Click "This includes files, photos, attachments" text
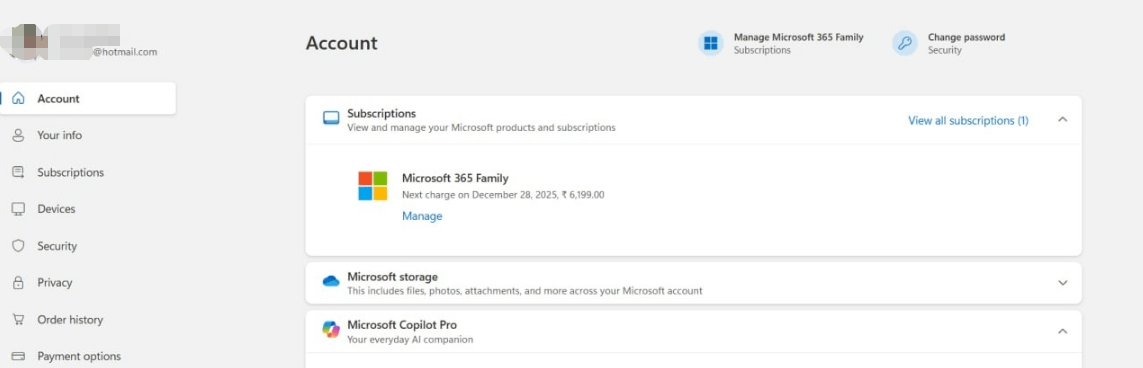This screenshot has height=368, width=1143. tap(525, 291)
